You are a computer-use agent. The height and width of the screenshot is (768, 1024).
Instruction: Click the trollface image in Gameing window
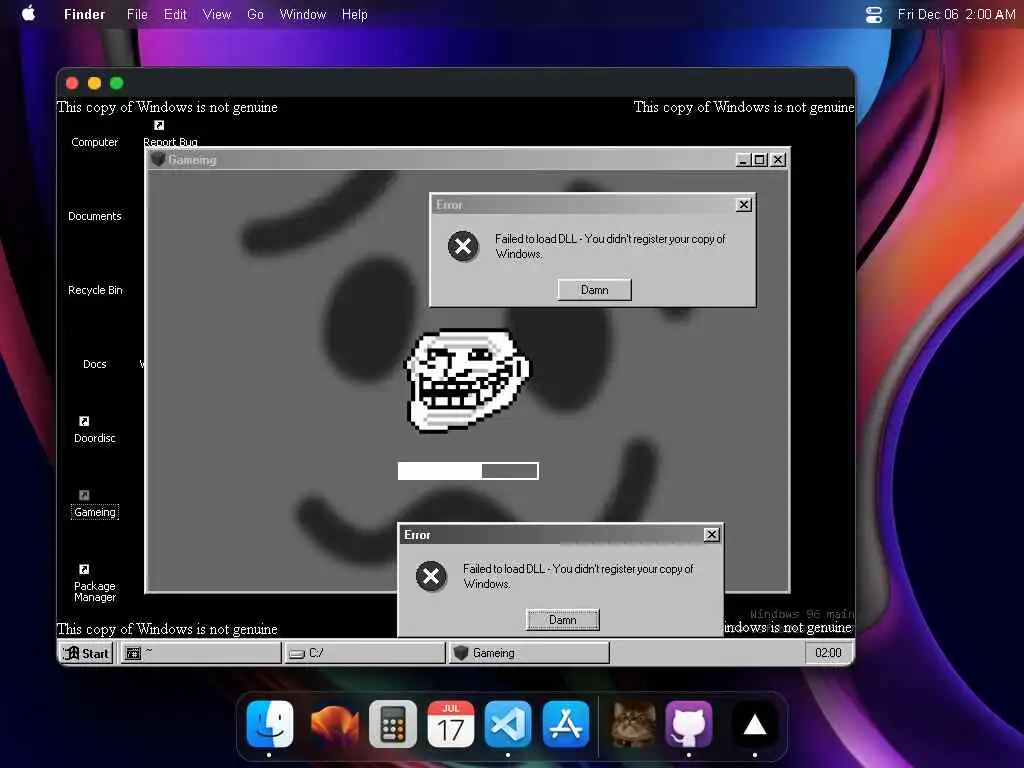pyautogui.click(x=468, y=380)
